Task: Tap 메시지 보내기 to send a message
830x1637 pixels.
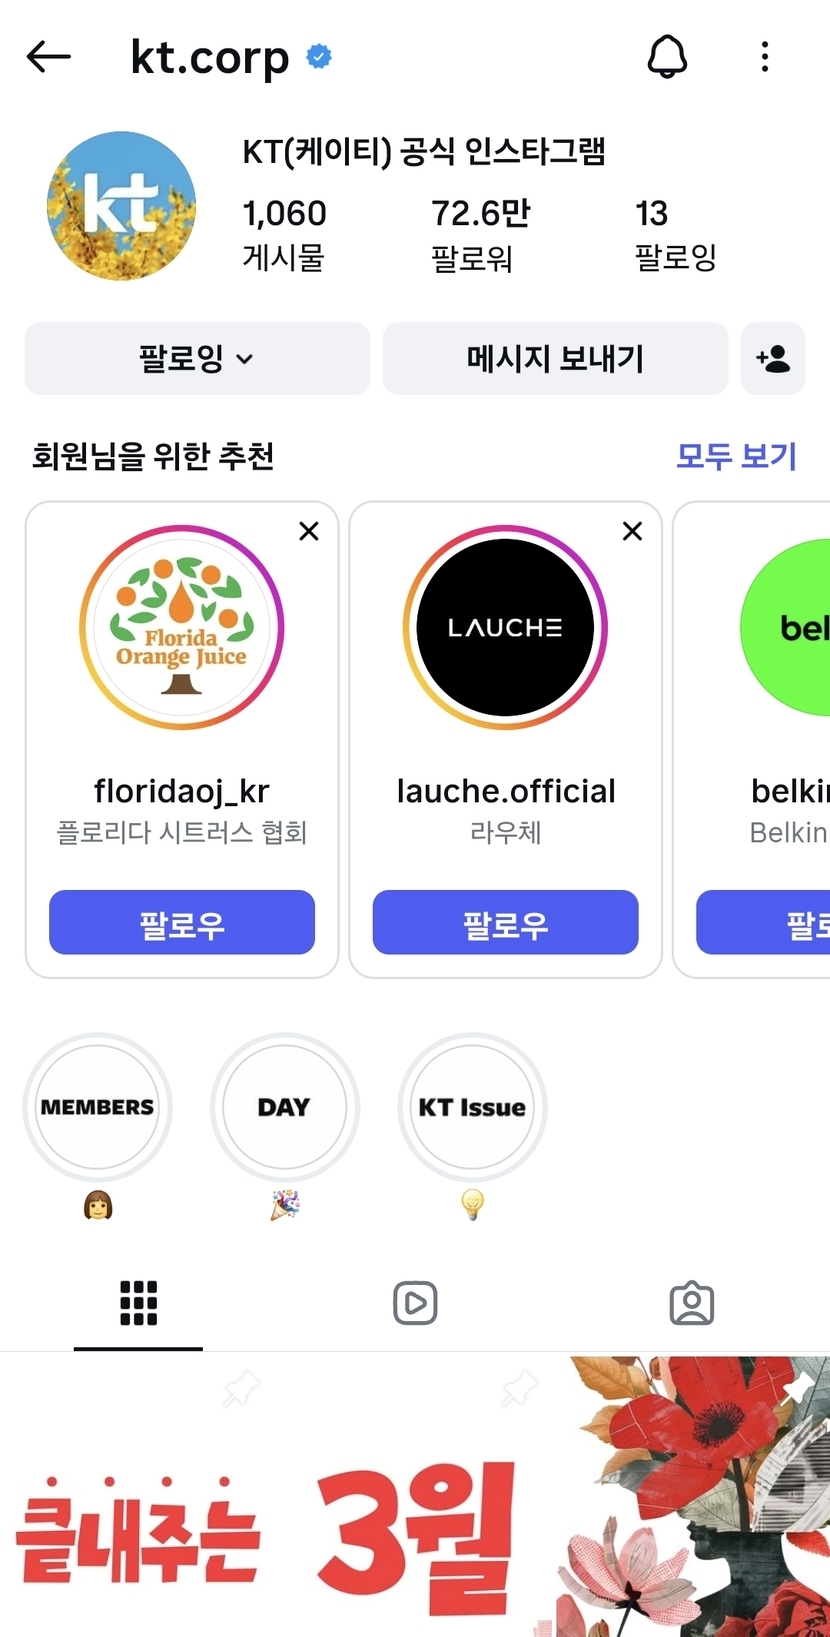Action: click(555, 359)
